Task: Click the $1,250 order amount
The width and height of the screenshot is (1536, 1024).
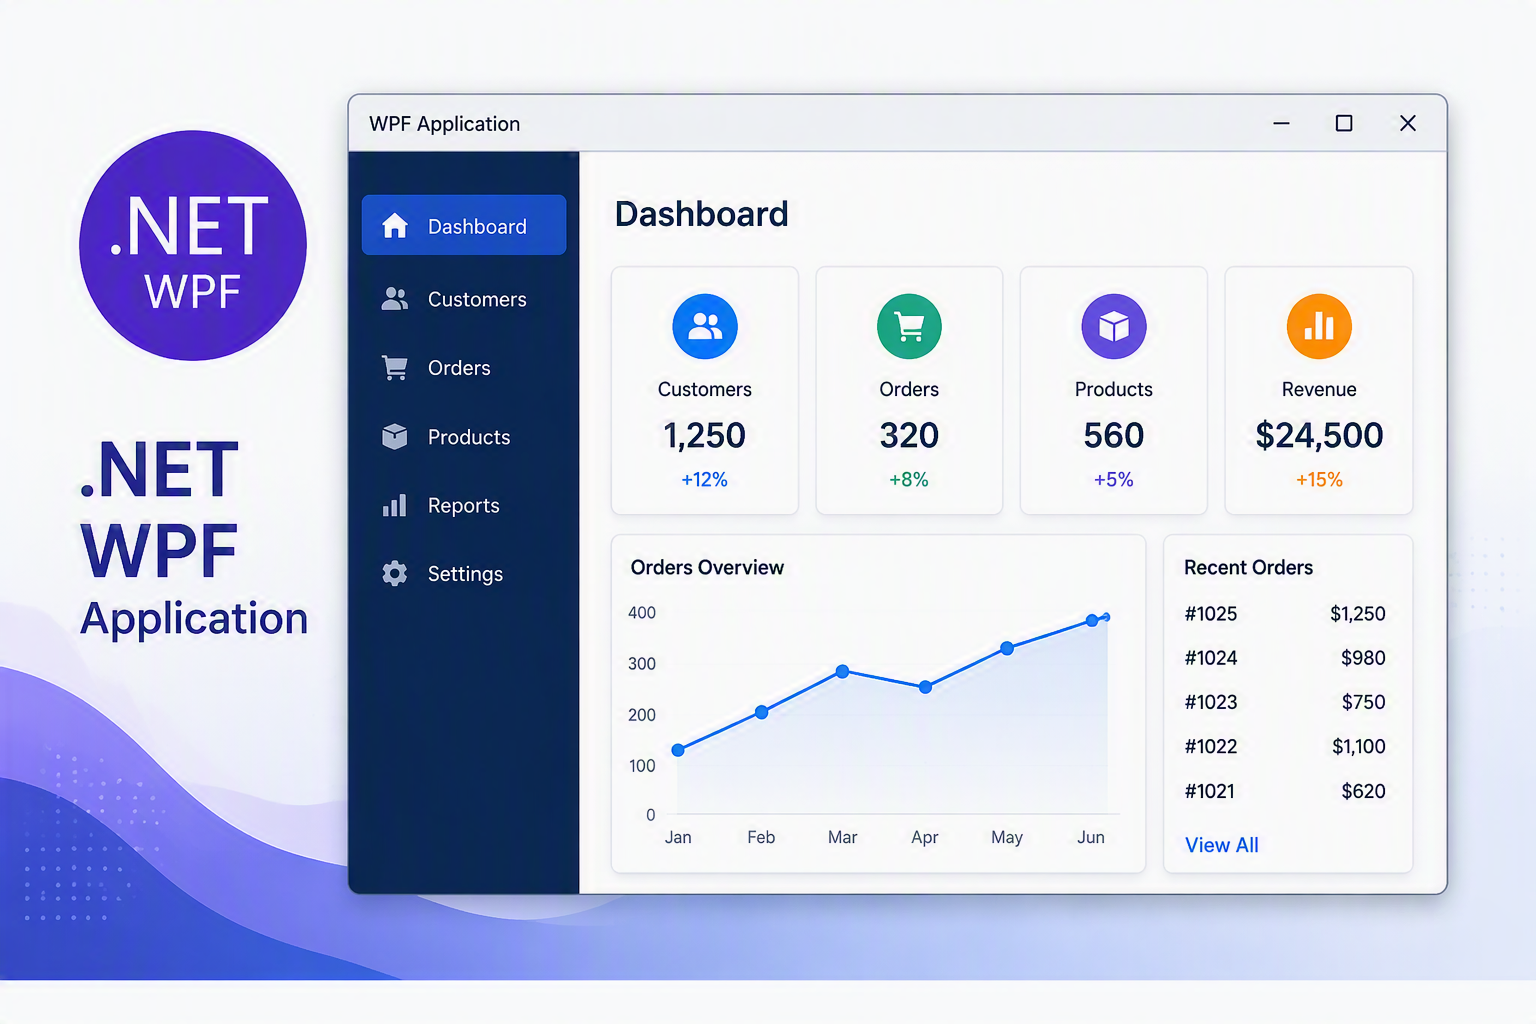Action: [x=1358, y=614]
